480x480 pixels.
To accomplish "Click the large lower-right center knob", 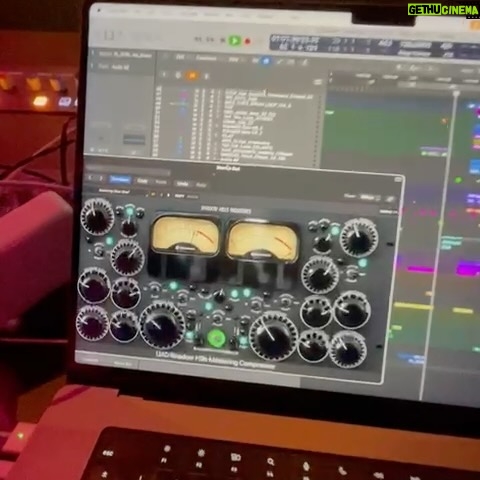I will coord(273,336).
